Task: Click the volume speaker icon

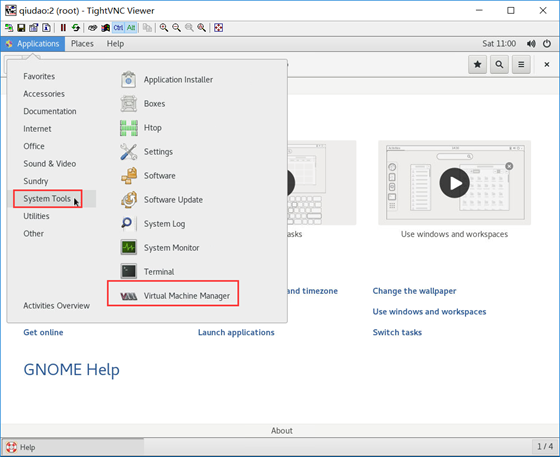Action: (x=531, y=44)
